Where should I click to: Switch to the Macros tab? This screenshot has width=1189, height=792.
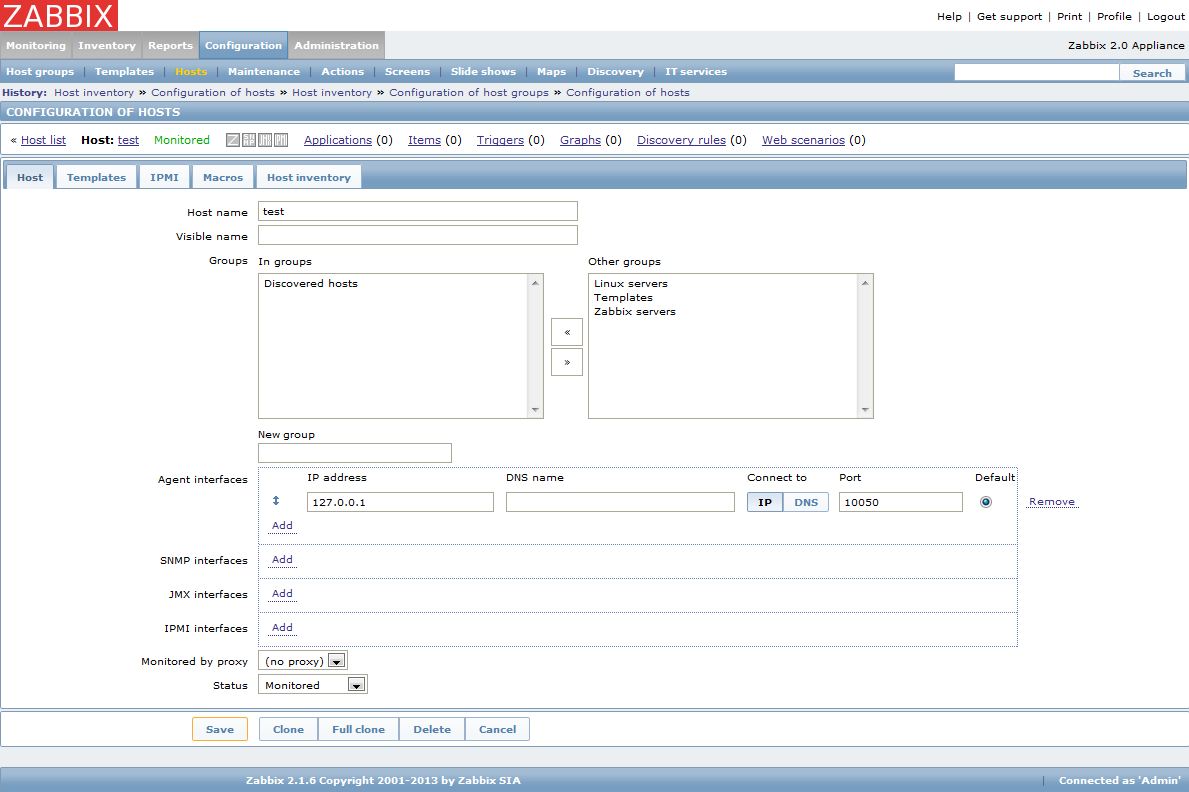point(223,177)
